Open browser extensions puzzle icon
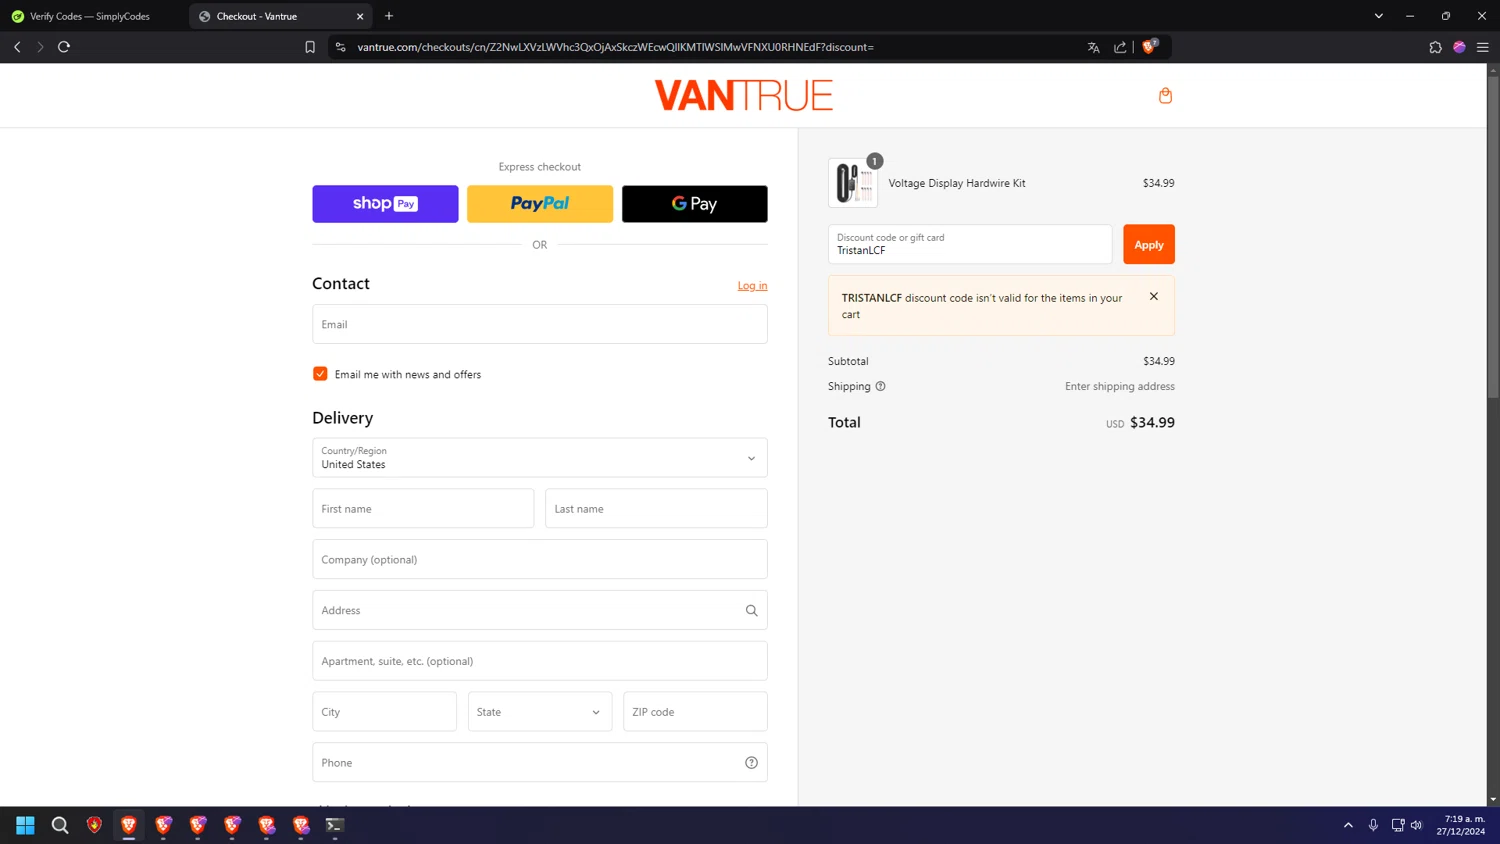The height and width of the screenshot is (844, 1500). [1435, 47]
